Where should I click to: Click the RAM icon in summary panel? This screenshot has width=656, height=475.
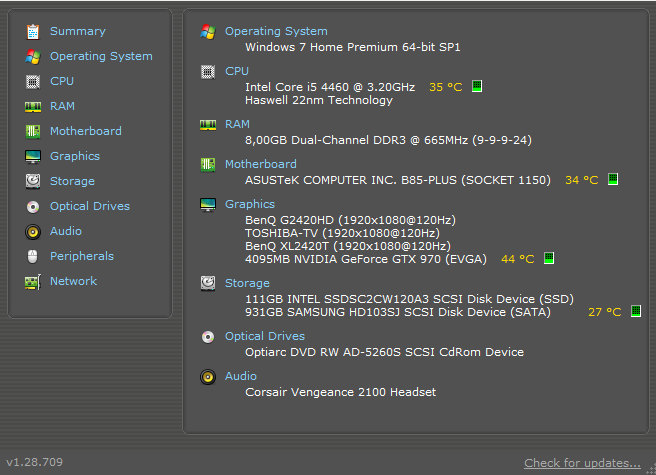208,125
